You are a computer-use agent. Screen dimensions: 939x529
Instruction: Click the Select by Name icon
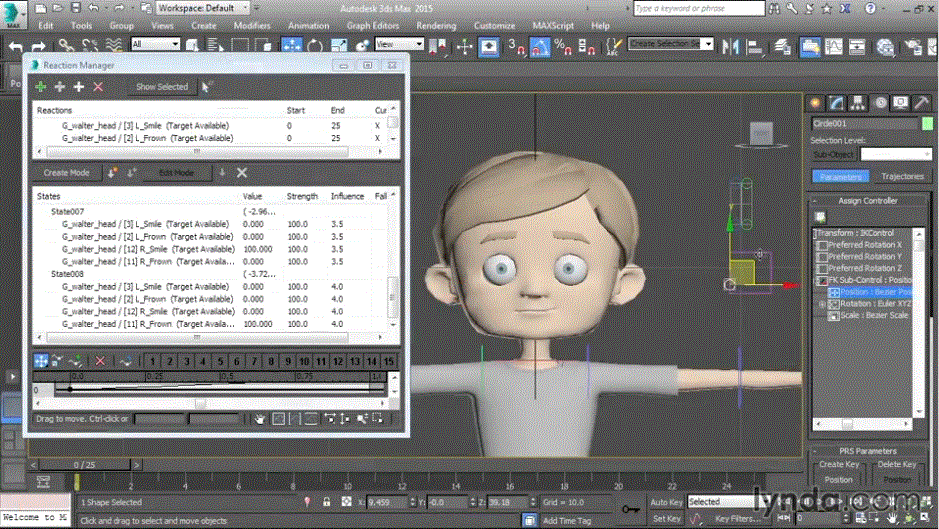[x=215, y=45]
